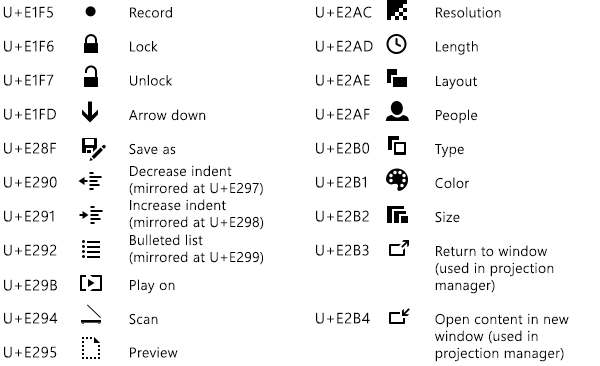Click the open Unlock padlock icon
The image size is (600, 366).
[91, 77]
